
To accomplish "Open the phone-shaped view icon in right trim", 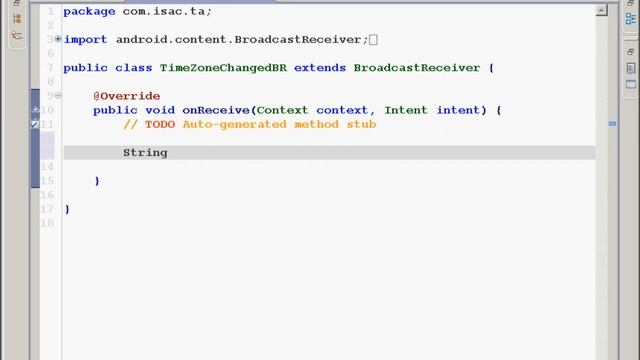I will point(631,68).
